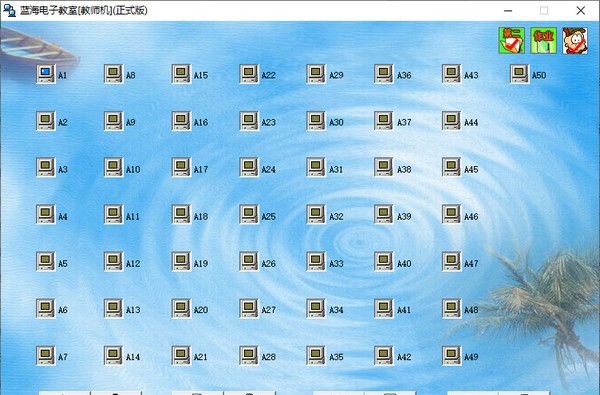Viewport: 600px width, 395px height.
Task: Select student computer A16
Action: [181, 121]
